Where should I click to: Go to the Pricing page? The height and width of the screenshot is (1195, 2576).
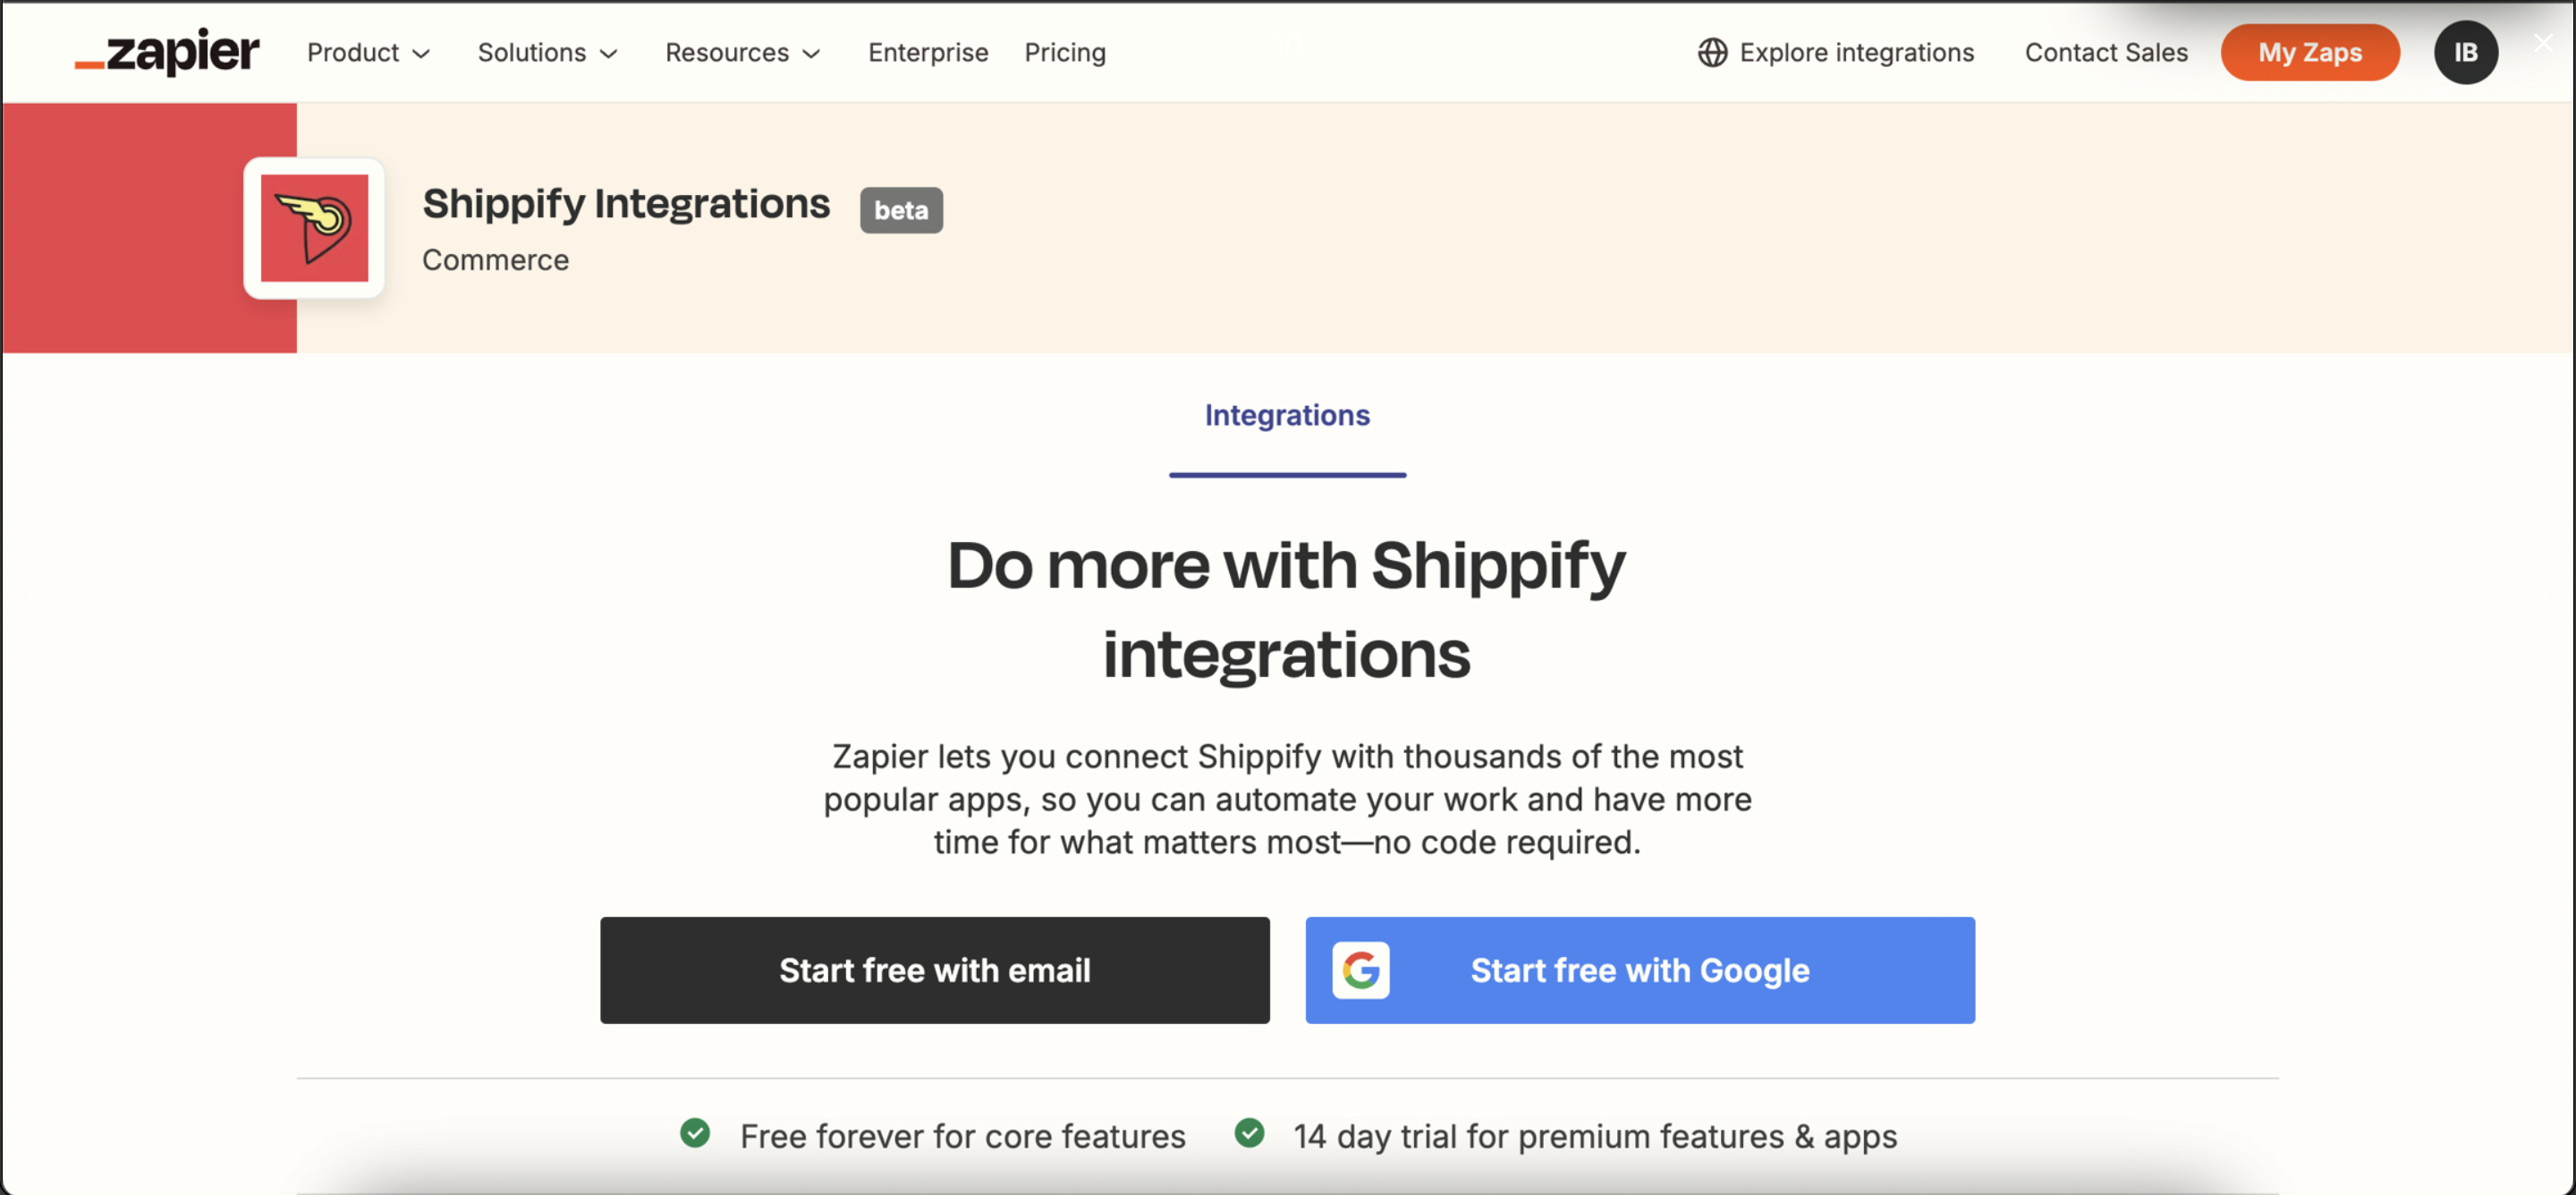[1065, 52]
